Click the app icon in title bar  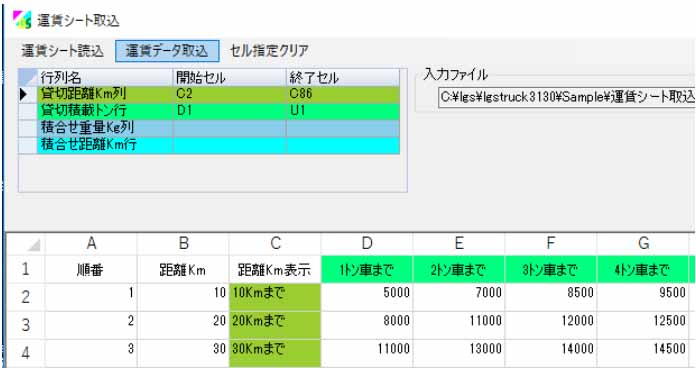pos(22,20)
